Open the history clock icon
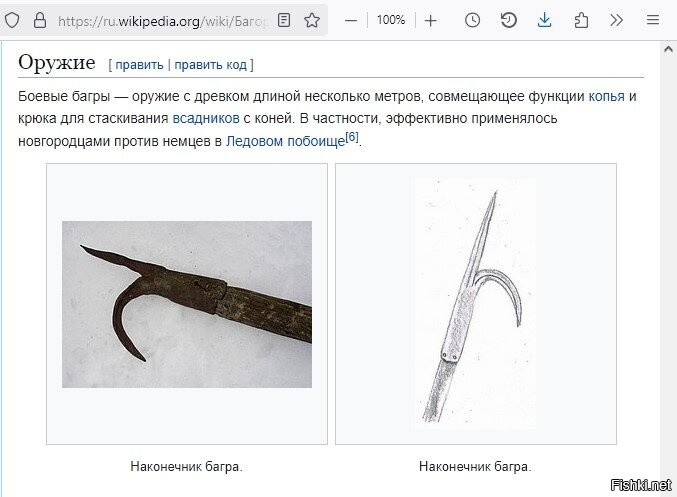677x497 pixels. (x=472, y=20)
